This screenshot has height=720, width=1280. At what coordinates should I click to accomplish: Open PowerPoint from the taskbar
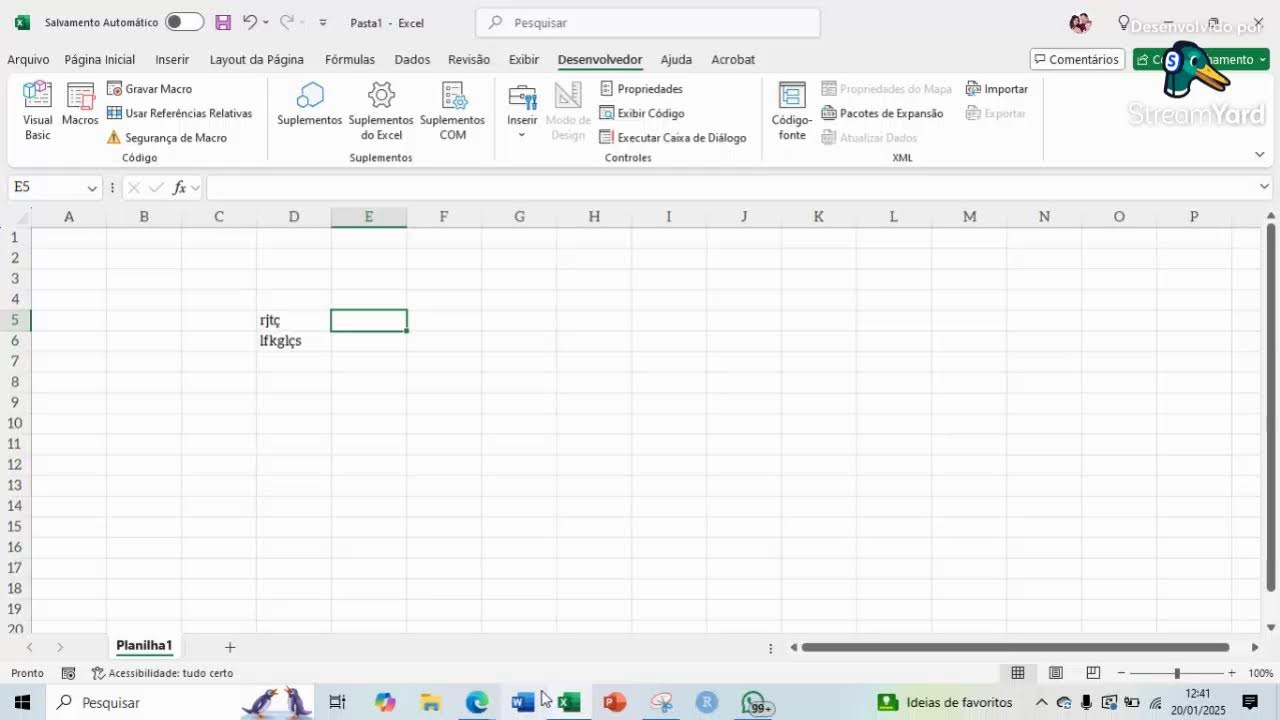tap(614, 702)
